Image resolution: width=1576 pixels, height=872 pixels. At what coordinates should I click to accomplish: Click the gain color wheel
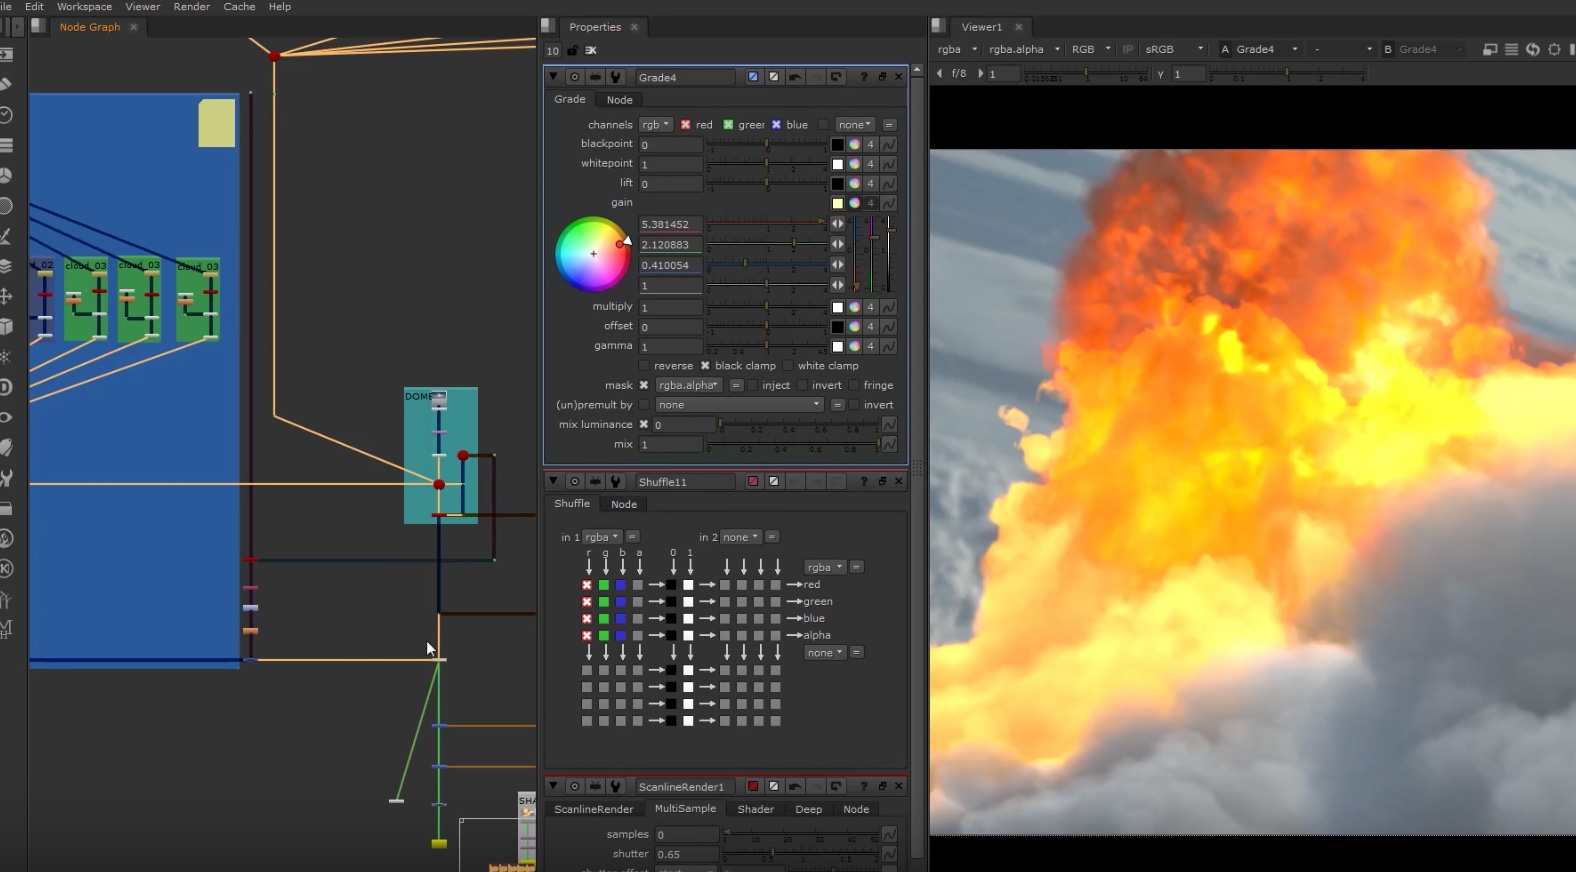tap(593, 254)
